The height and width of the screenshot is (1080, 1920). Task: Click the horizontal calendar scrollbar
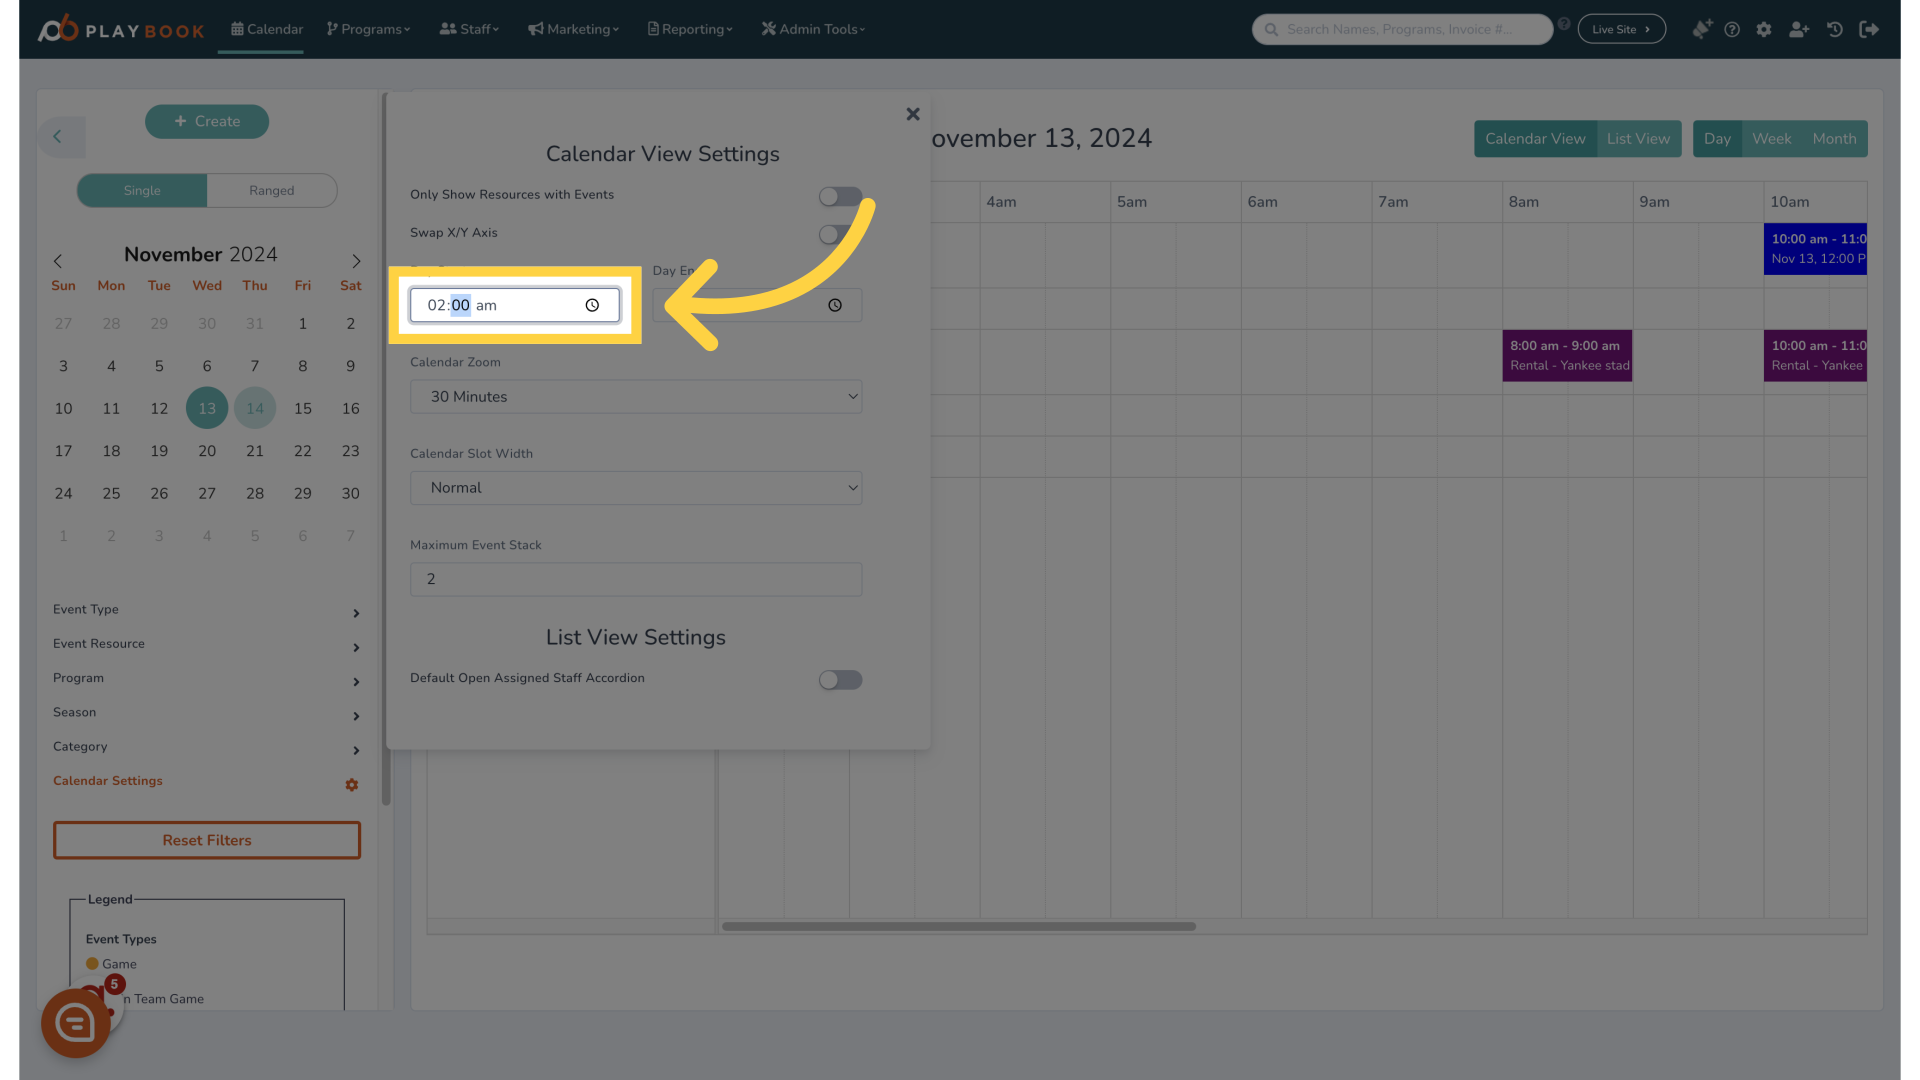pyautogui.click(x=958, y=926)
